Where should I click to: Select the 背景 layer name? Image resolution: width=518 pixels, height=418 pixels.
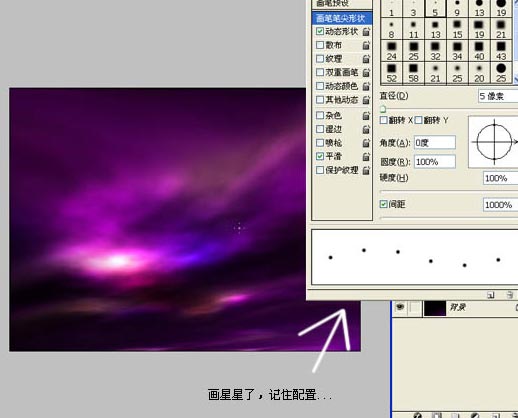457,307
